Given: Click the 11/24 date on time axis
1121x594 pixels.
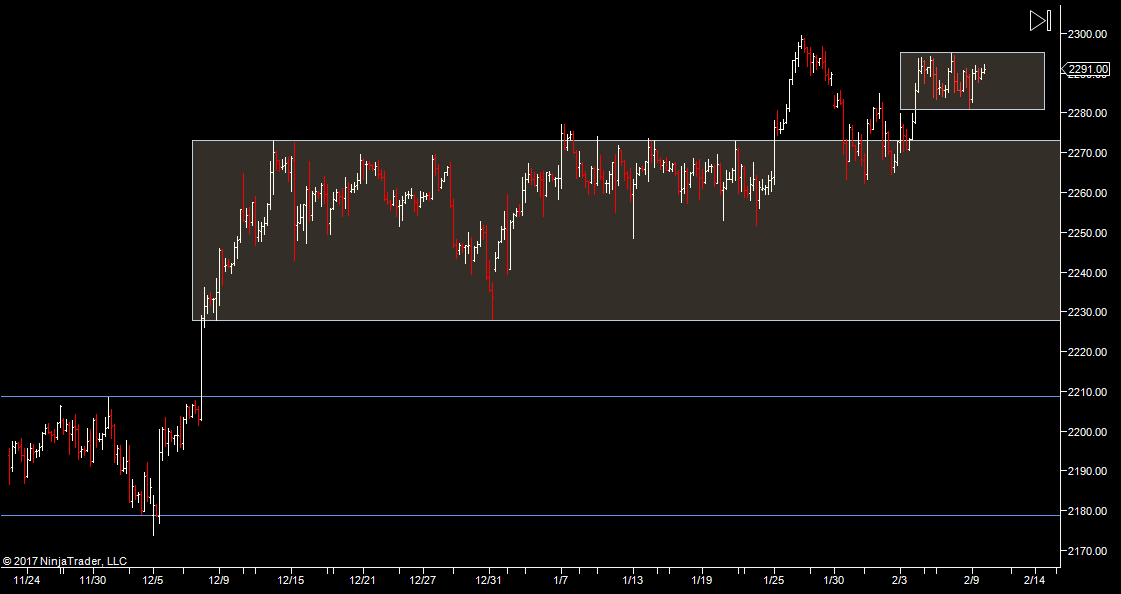Looking at the screenshot, I should point(27,580).
